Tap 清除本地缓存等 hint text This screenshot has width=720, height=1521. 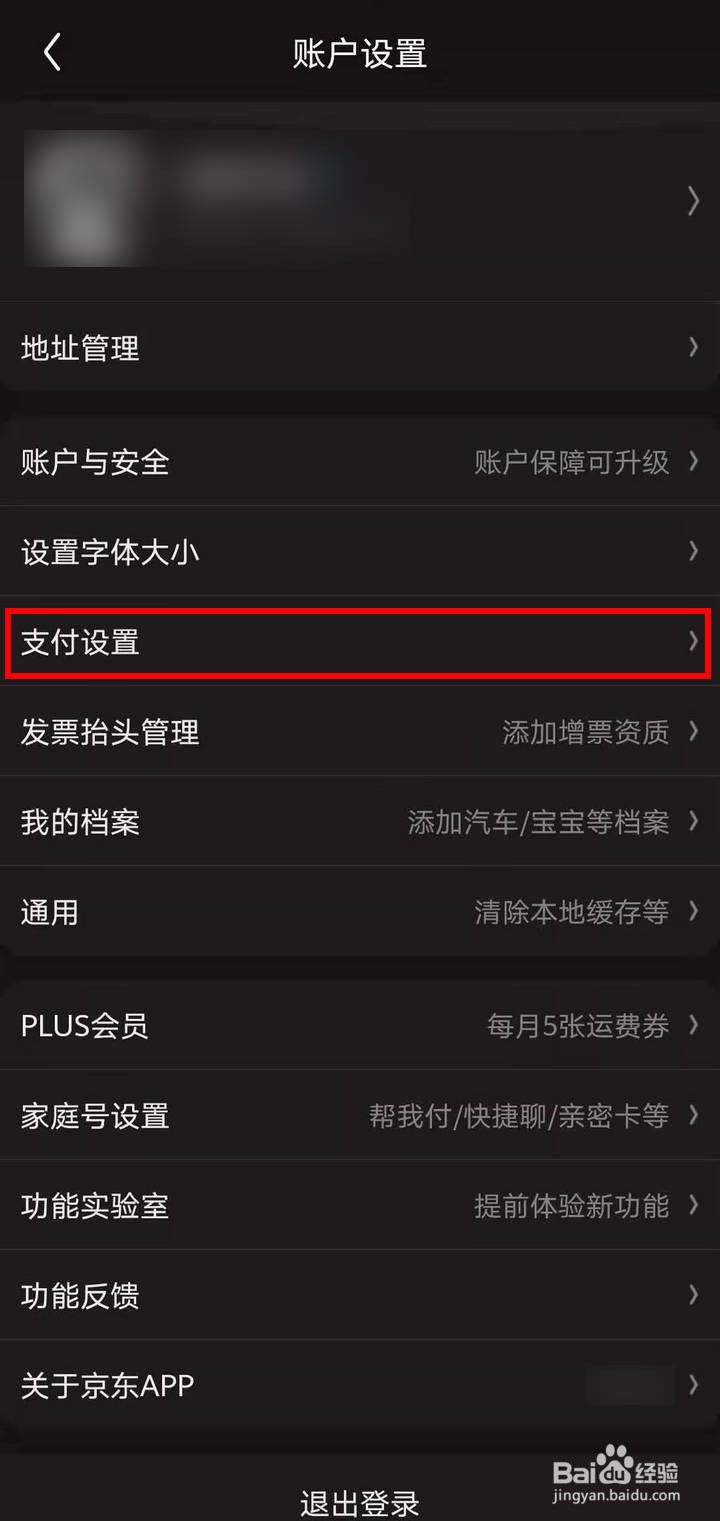click(x=571, y=912)
